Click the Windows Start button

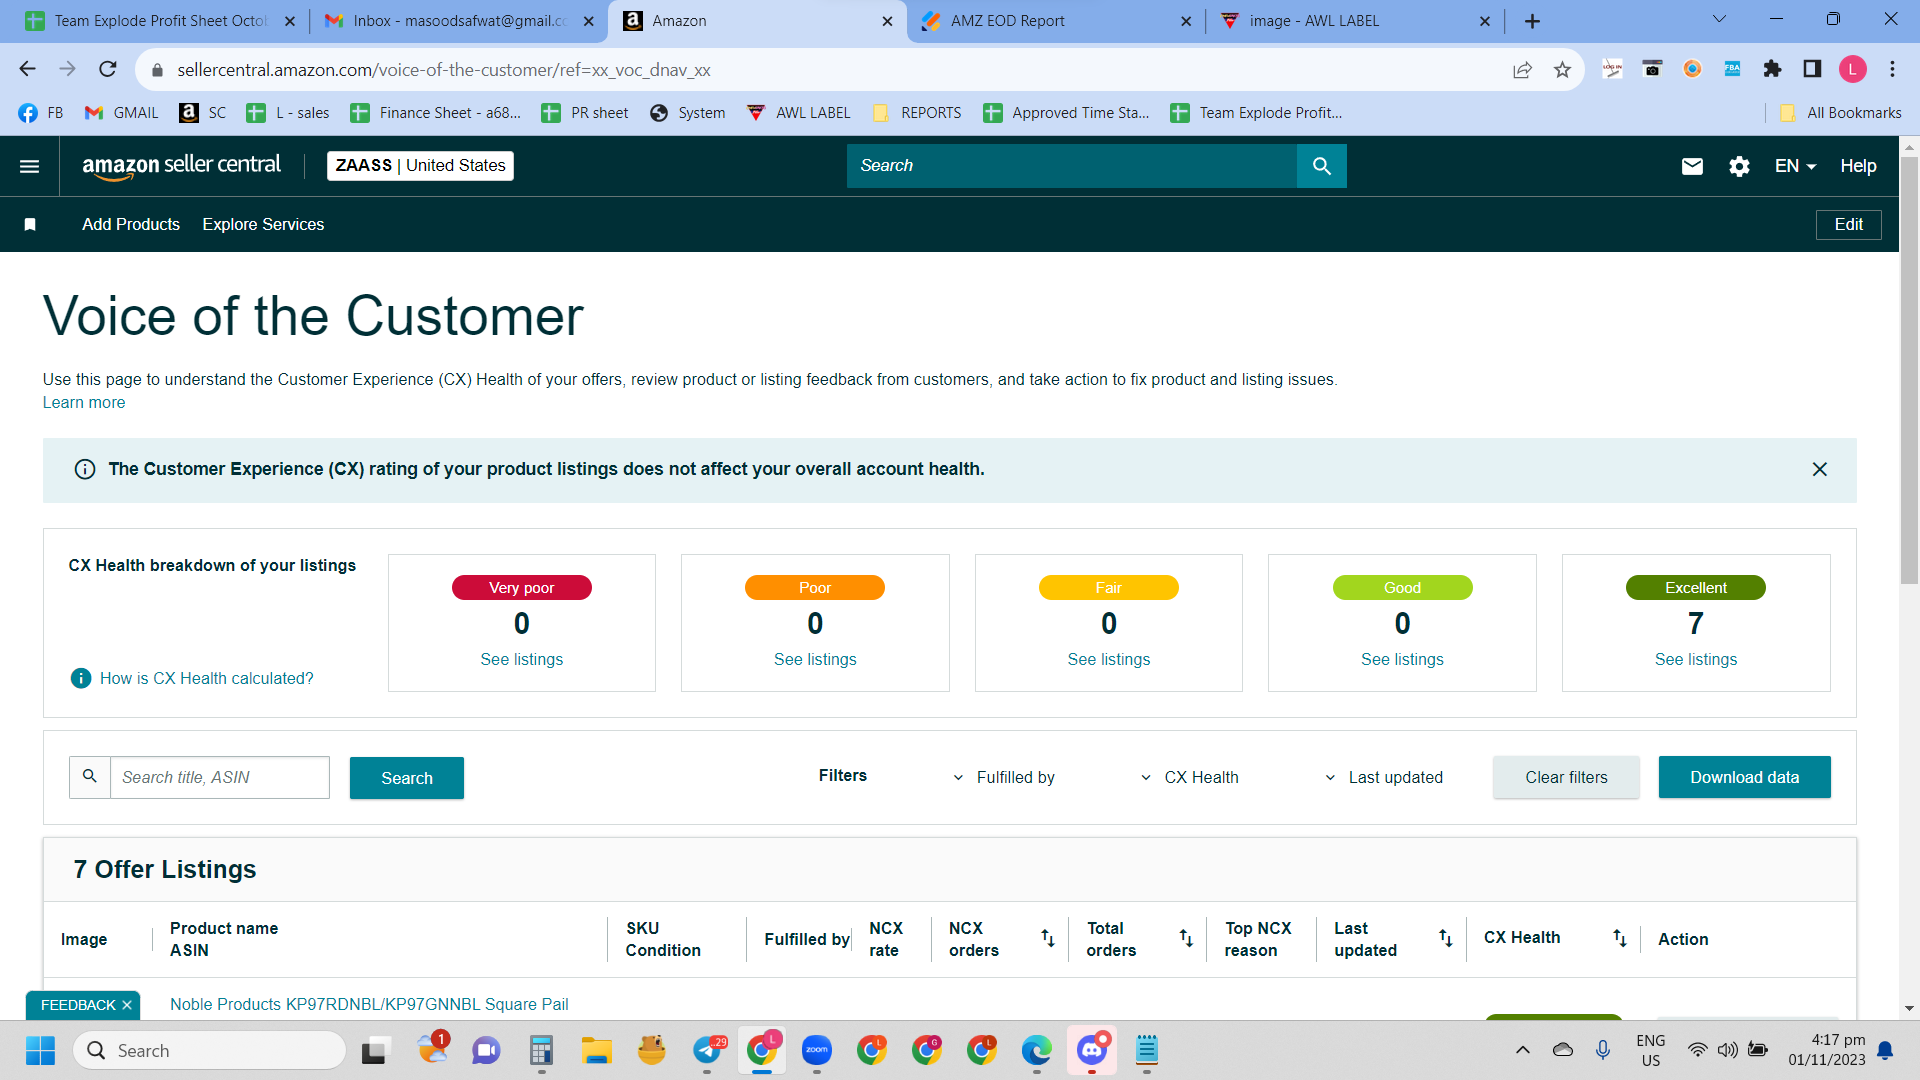click(x=40, y=1050)
